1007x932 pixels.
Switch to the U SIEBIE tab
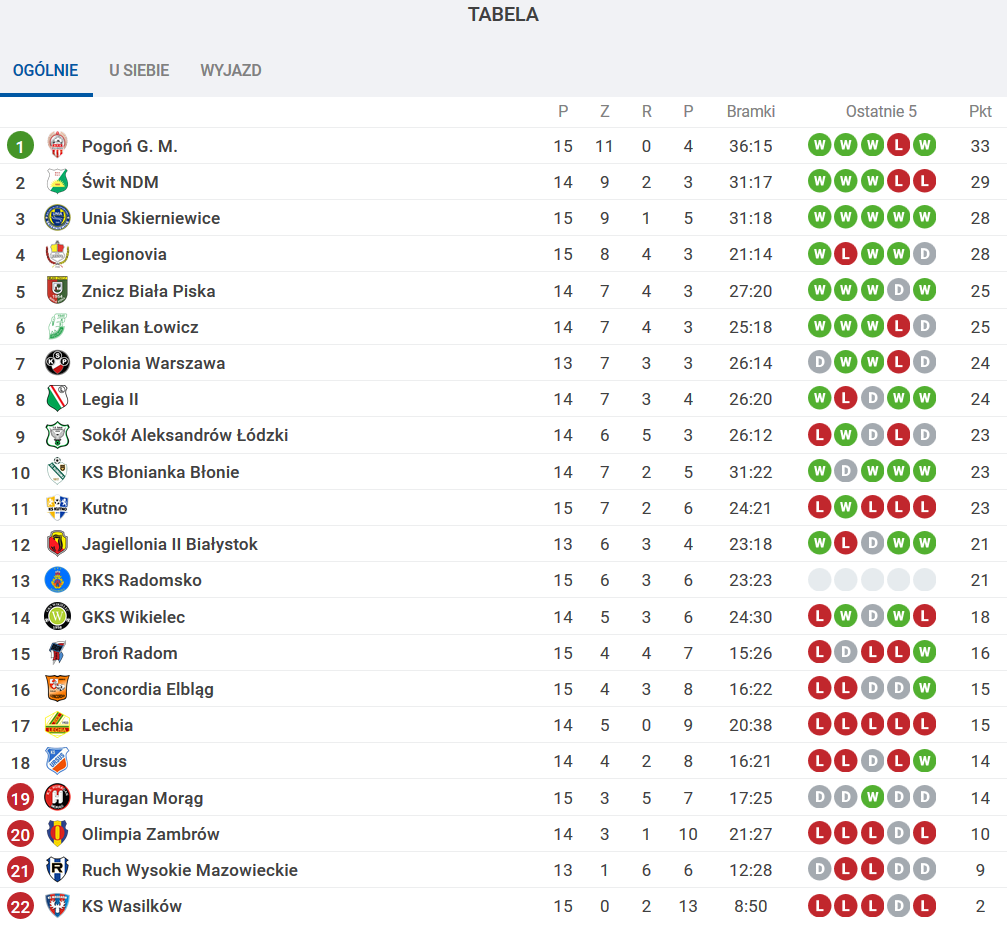click(x=139, y=70)
